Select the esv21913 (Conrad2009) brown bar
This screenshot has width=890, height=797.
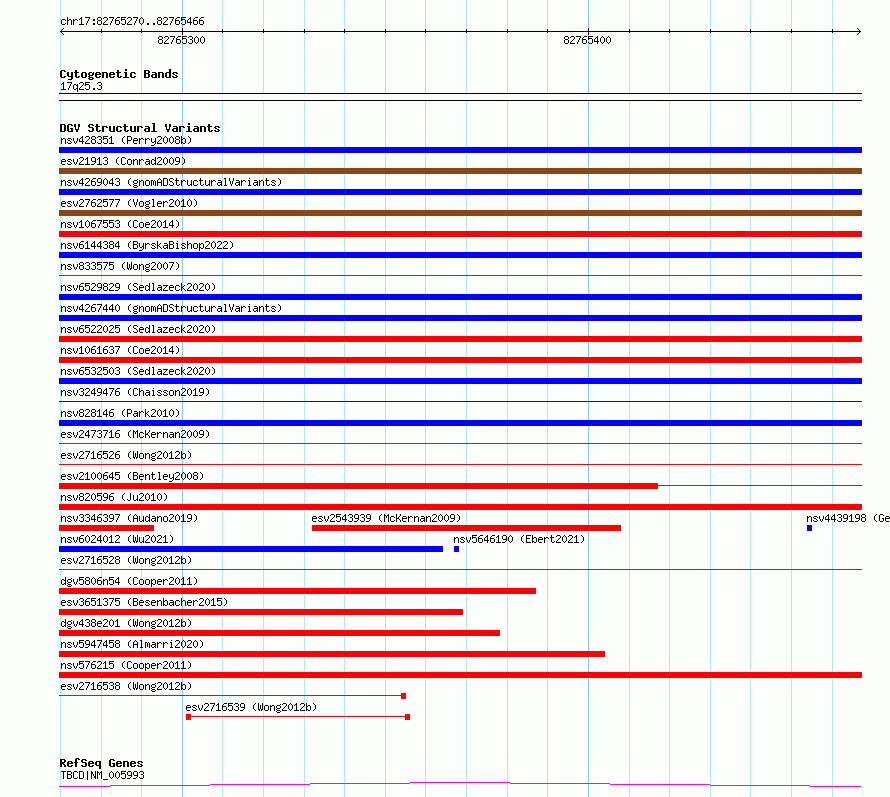click(460, 171)
